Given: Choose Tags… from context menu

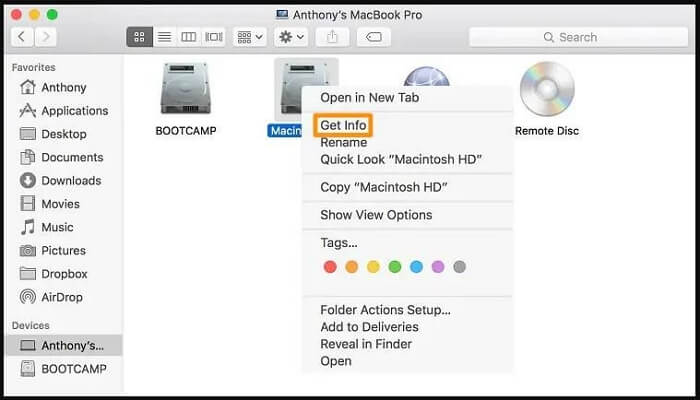Looking at the screenshot, I should [x=339, y=243].
